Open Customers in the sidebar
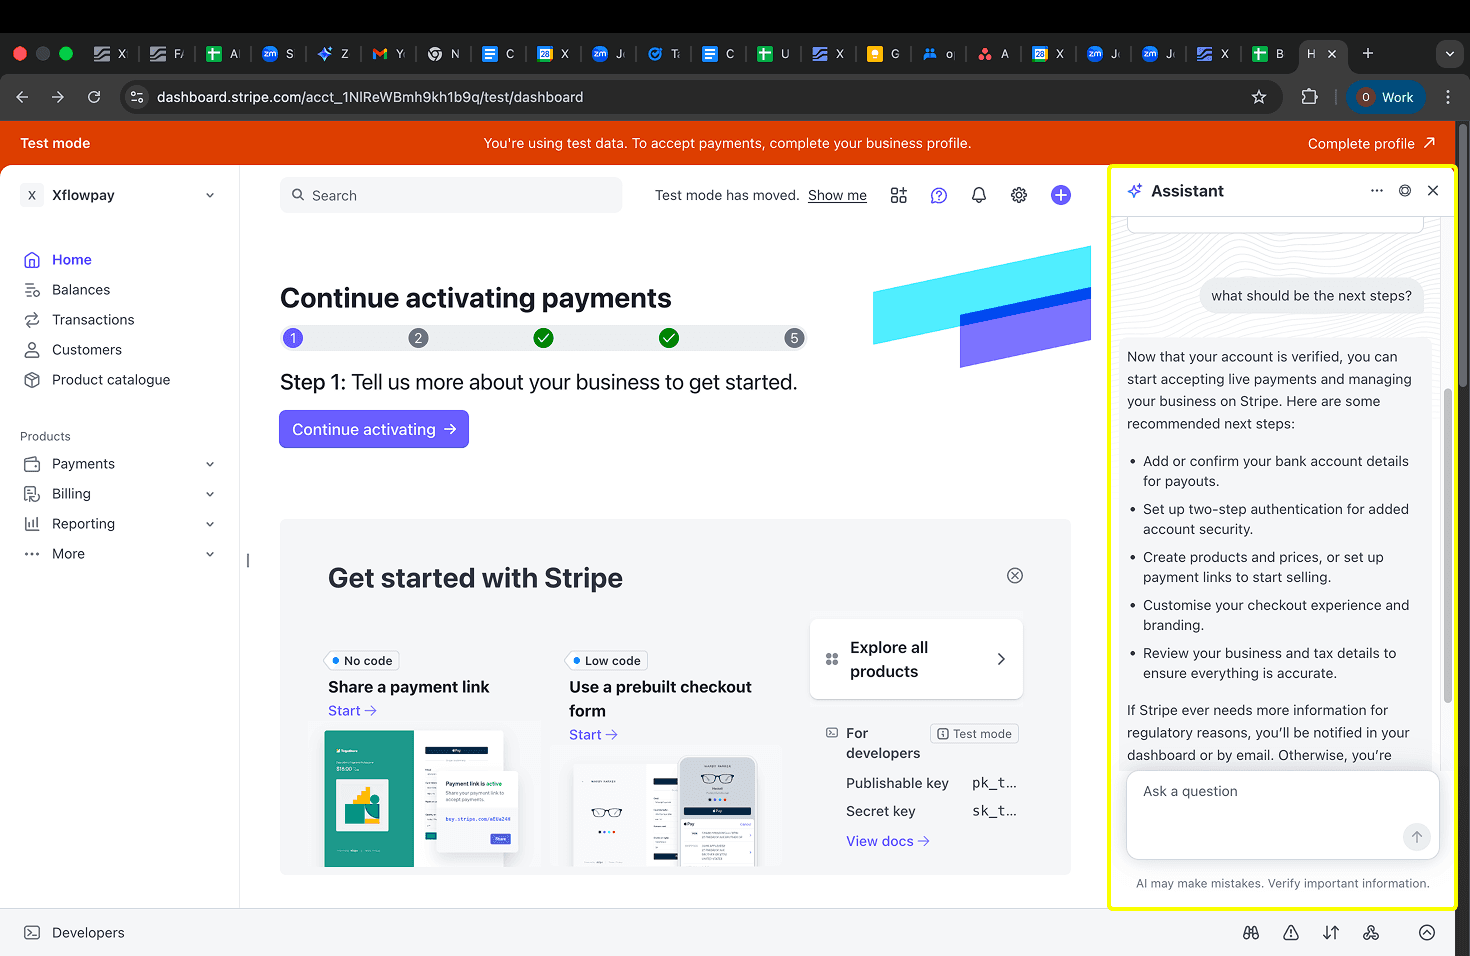This screenshot has height=956, width=1470. point(87,350)
